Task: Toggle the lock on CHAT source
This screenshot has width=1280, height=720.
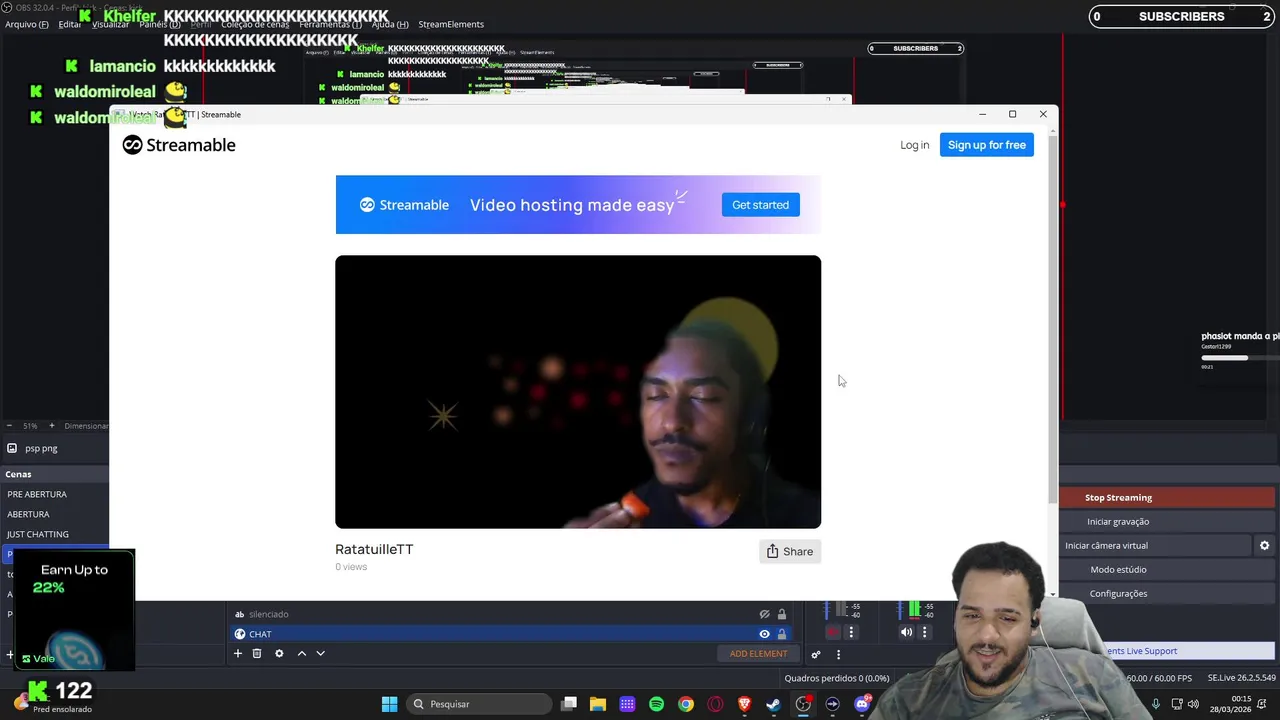Action: coord(782,634)
